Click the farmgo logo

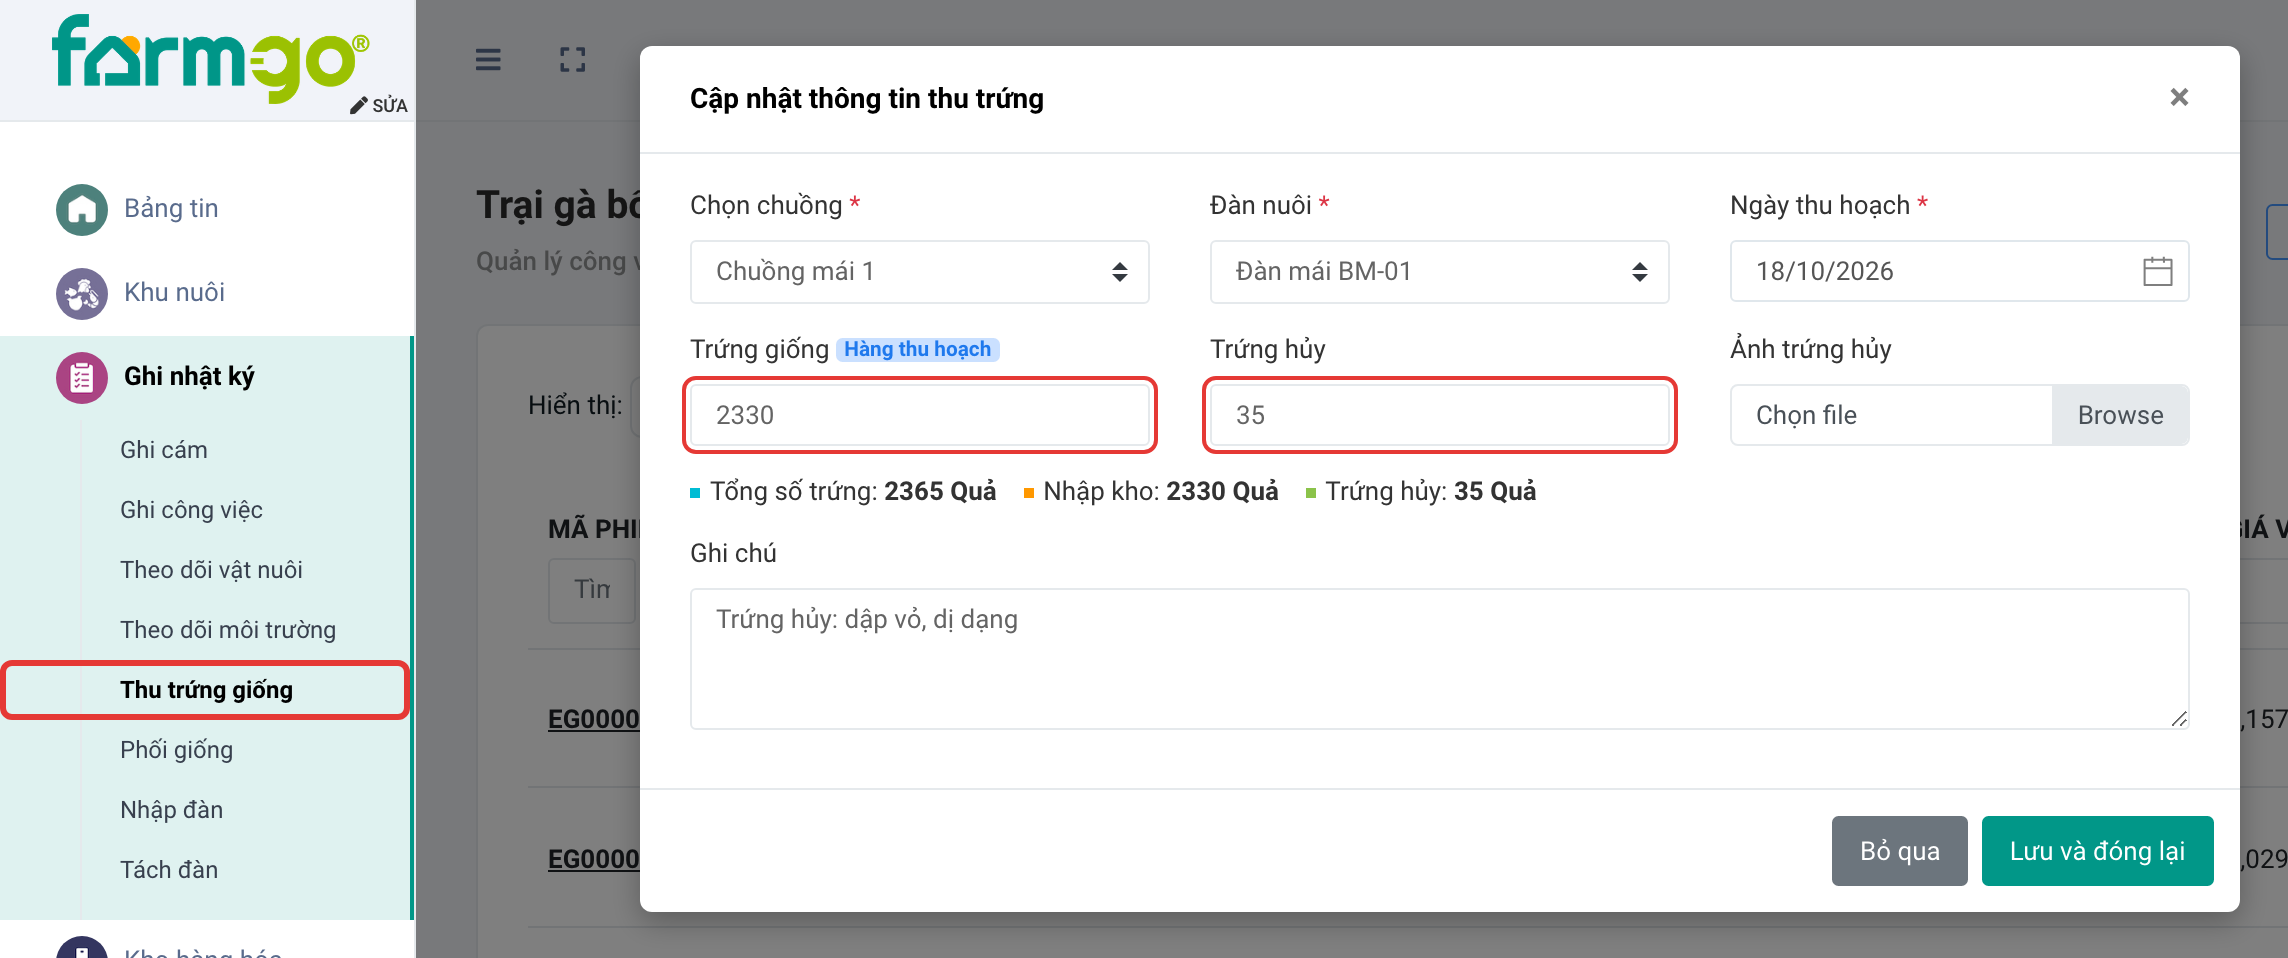(x=211, y=58)
